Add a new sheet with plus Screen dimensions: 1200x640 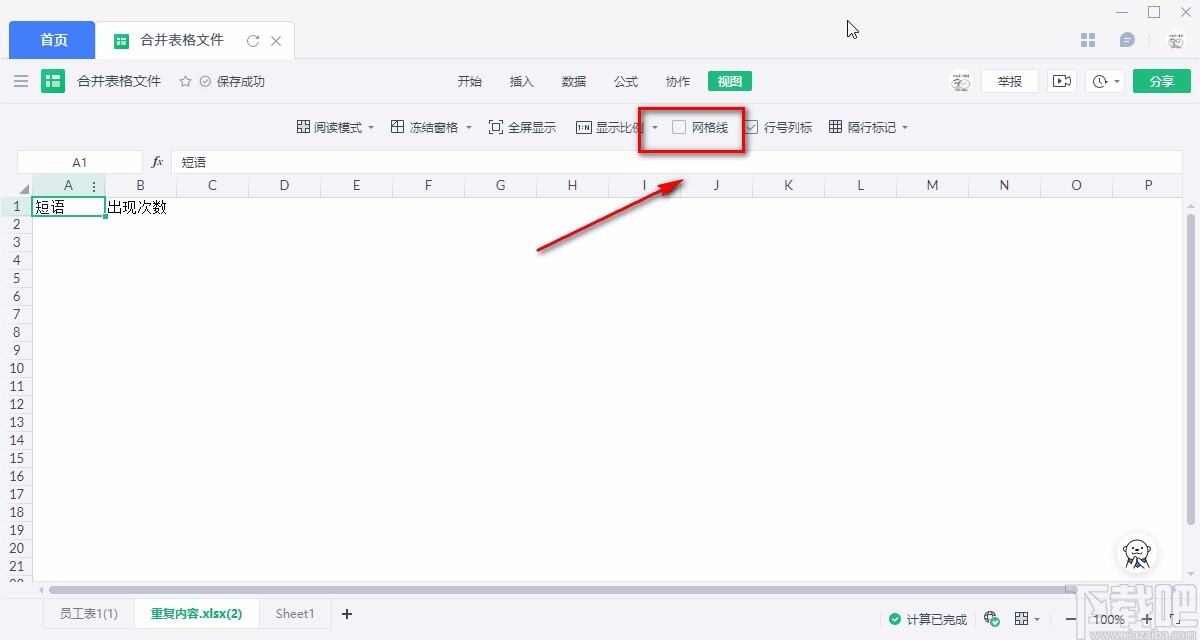click(347, 614)
